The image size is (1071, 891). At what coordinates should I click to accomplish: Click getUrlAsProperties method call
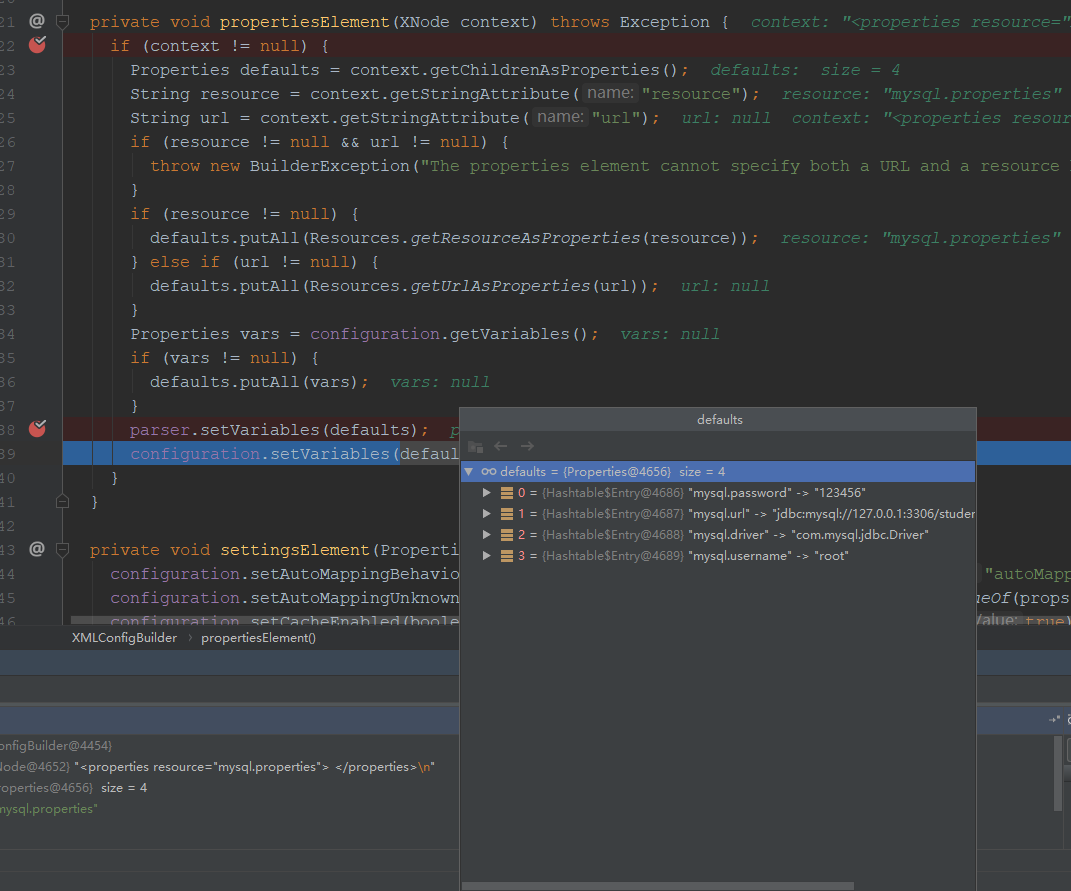coord(500,286)
